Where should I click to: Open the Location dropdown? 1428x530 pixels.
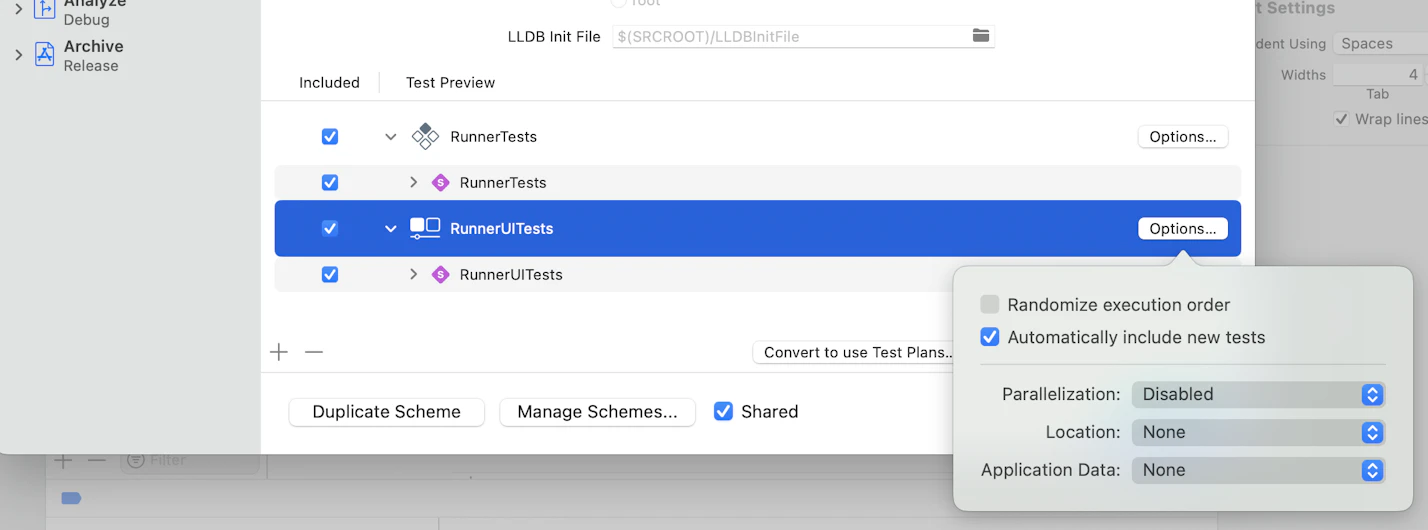(x=1258, y=433)
